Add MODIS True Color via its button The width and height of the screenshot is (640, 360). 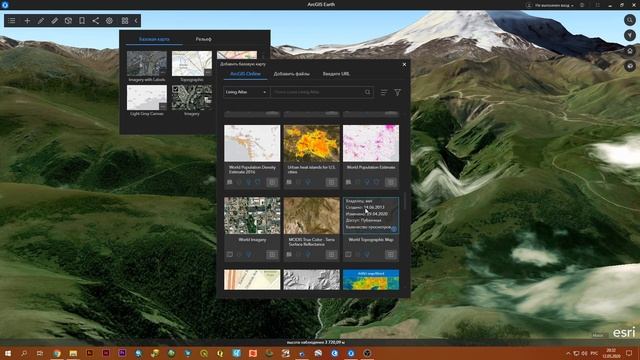[331, 254]
